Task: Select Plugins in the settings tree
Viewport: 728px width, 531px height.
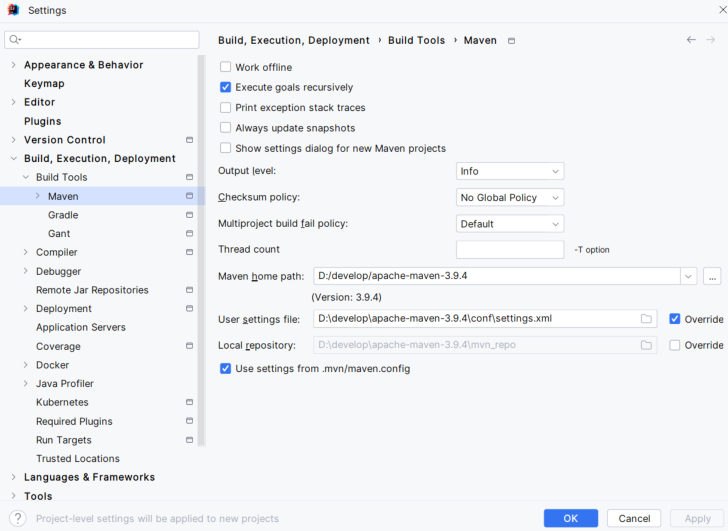Action: coord(43,121)
